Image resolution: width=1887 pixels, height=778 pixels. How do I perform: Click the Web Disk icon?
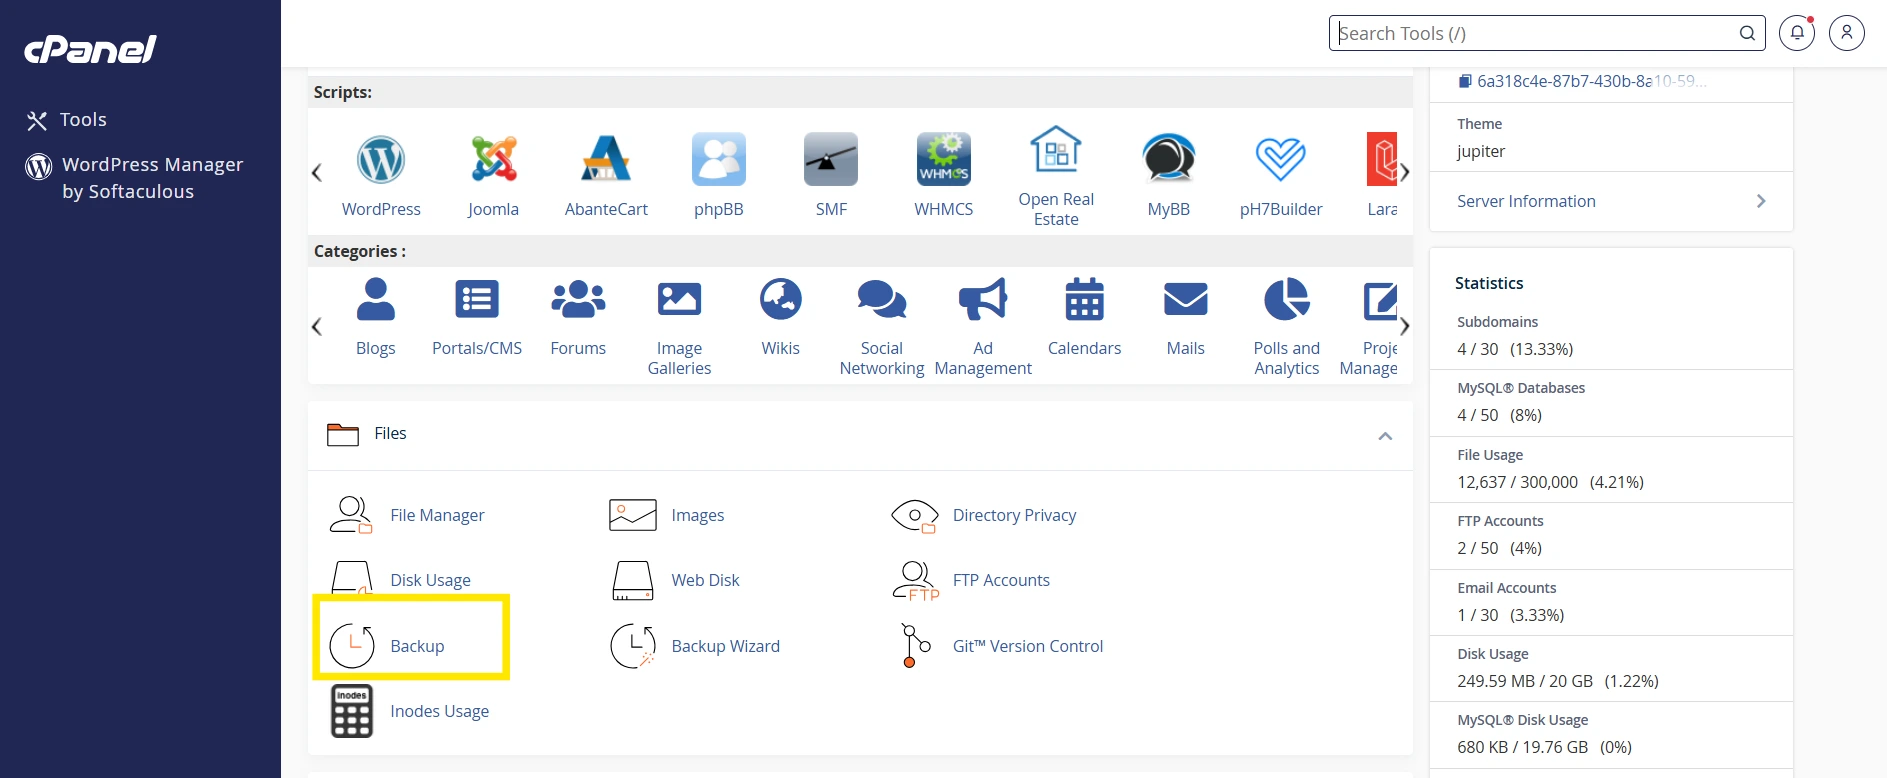[x=633, y=580]
